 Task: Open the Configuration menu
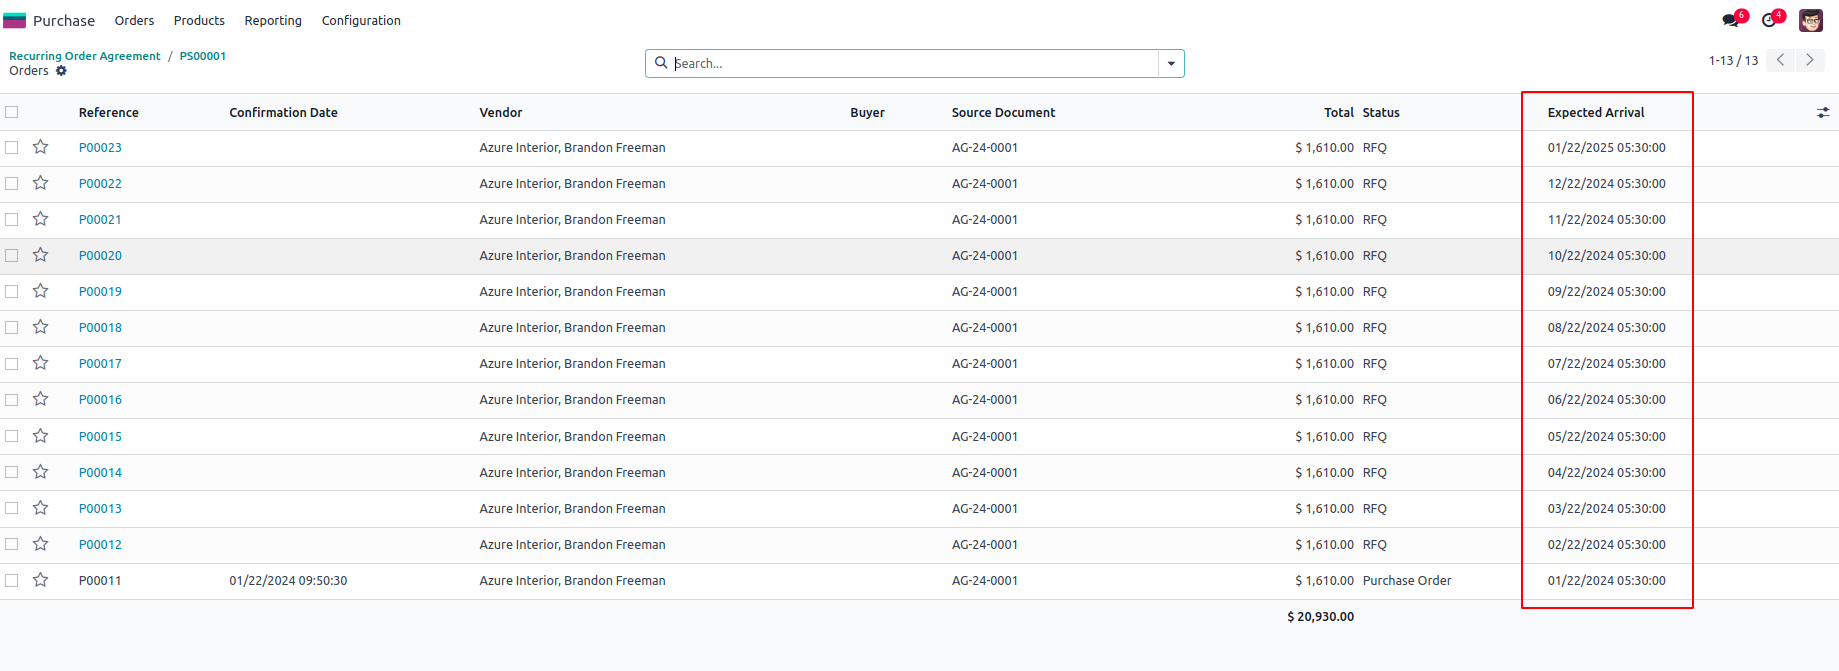361,20
